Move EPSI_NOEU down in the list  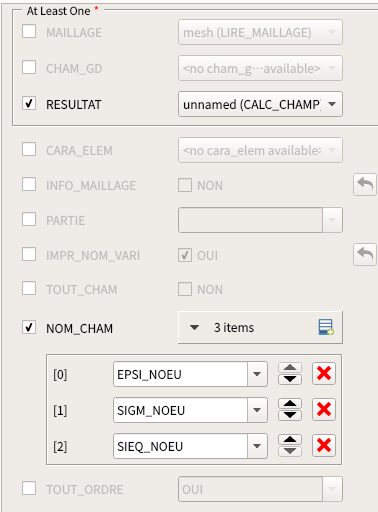(x=290, y=379)
